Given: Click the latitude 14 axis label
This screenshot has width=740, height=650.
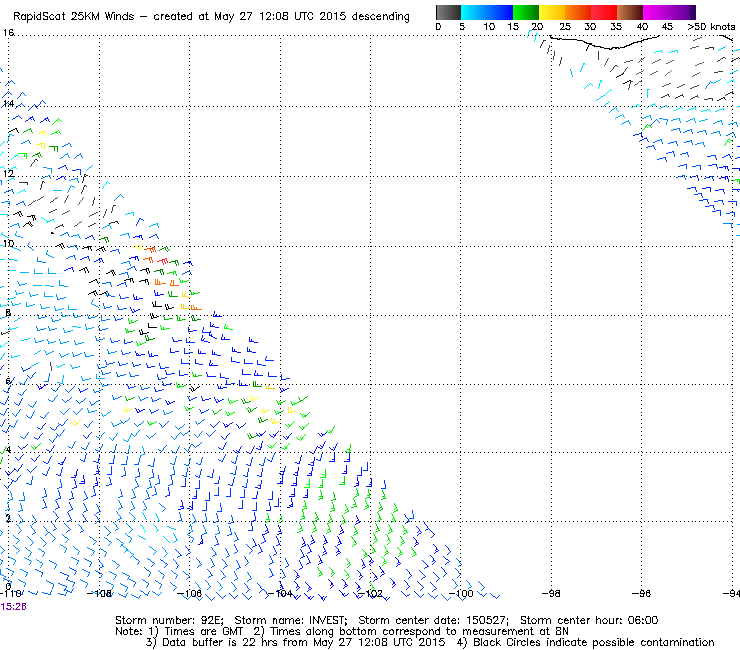Looking at the screenshot, I should click(8, 103).
